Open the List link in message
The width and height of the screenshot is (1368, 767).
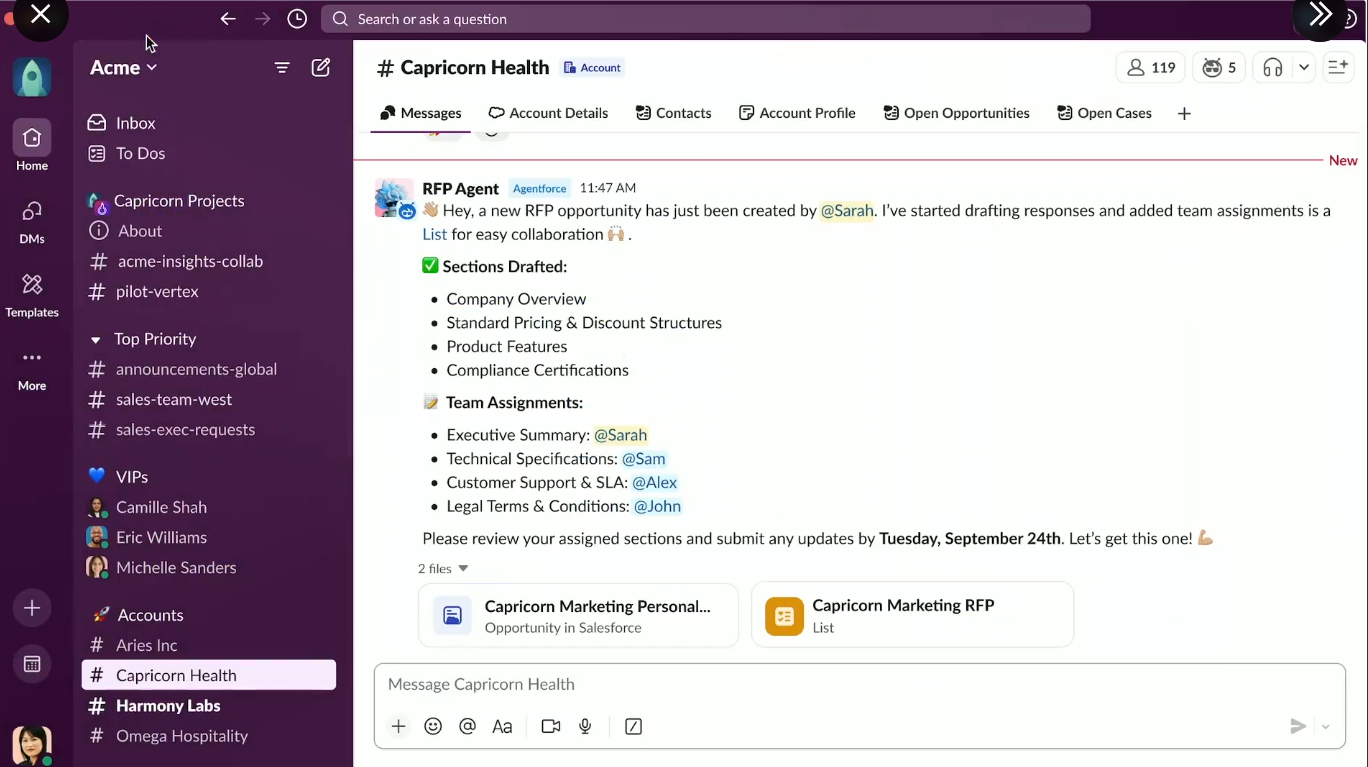434,235
